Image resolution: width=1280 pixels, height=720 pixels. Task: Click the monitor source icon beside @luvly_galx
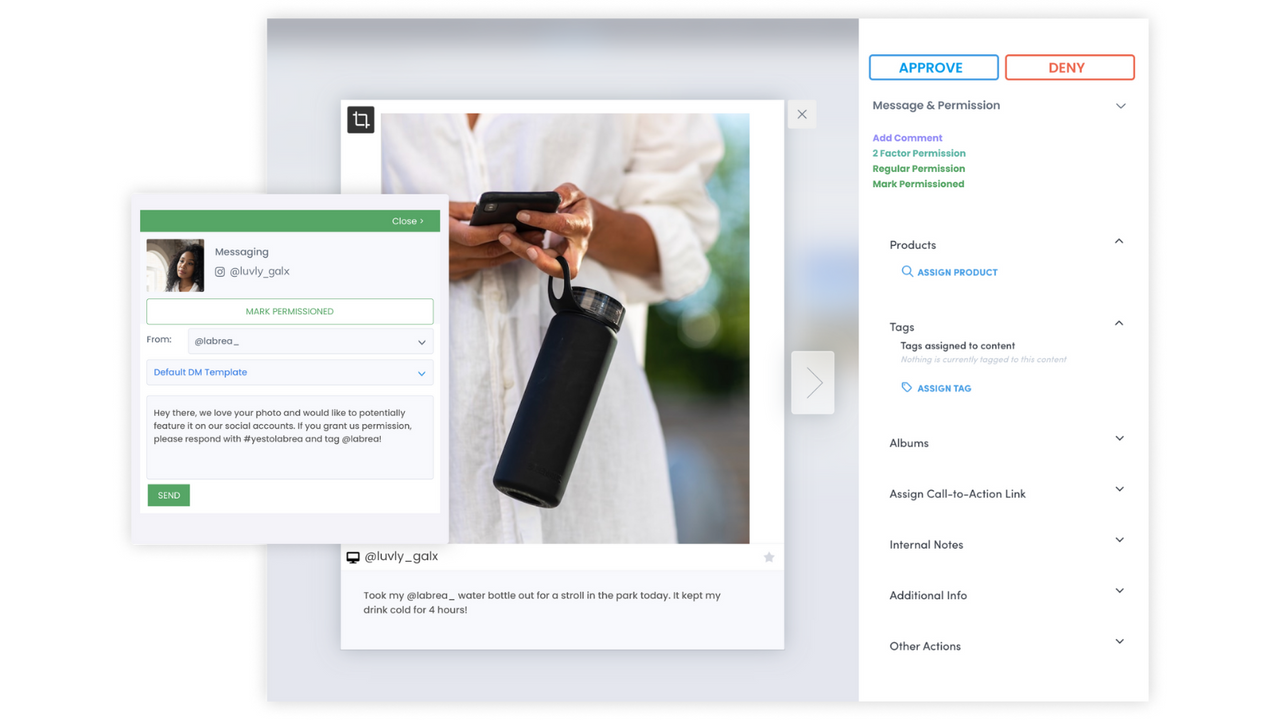pos(353,556)
